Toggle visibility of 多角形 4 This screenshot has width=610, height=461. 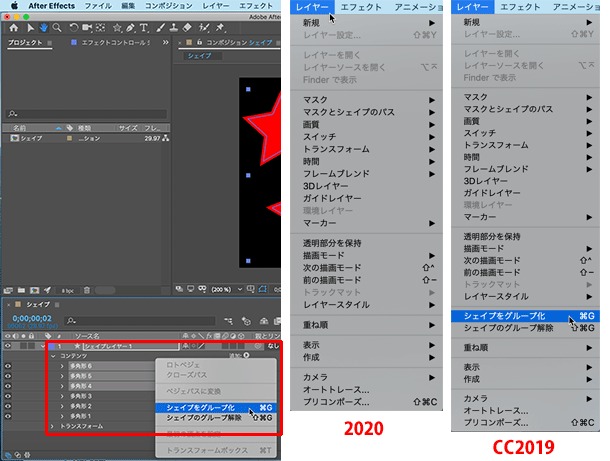tap(7, 386)
